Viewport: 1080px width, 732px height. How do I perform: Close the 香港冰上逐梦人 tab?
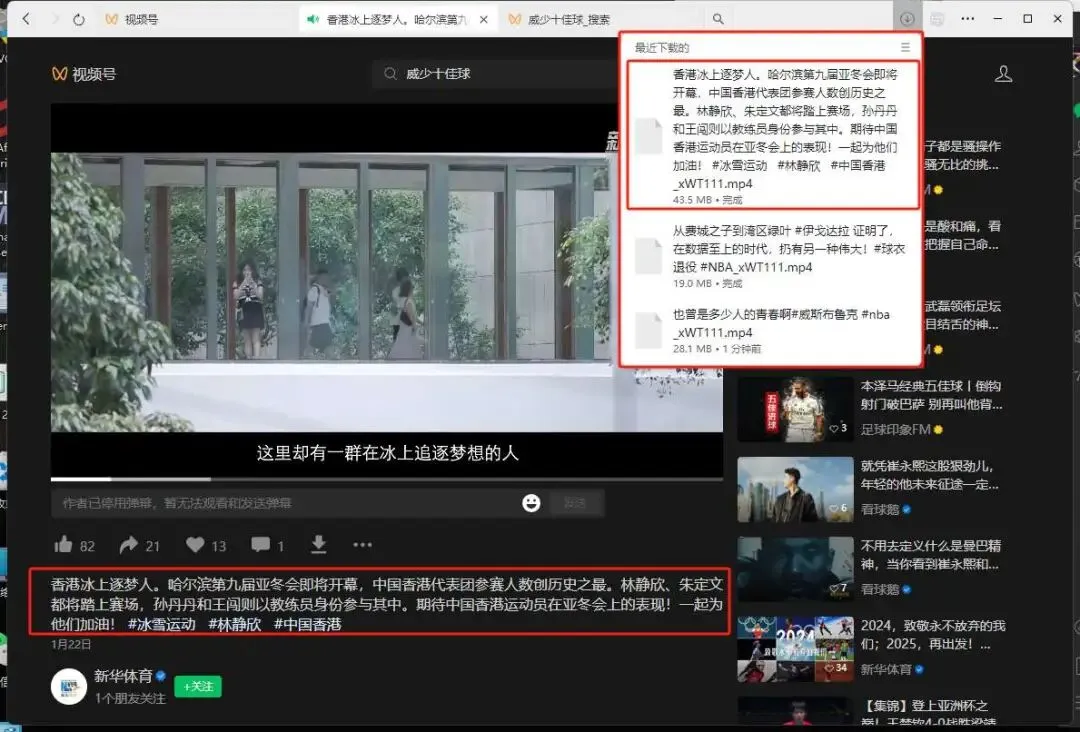pos(484,19)
